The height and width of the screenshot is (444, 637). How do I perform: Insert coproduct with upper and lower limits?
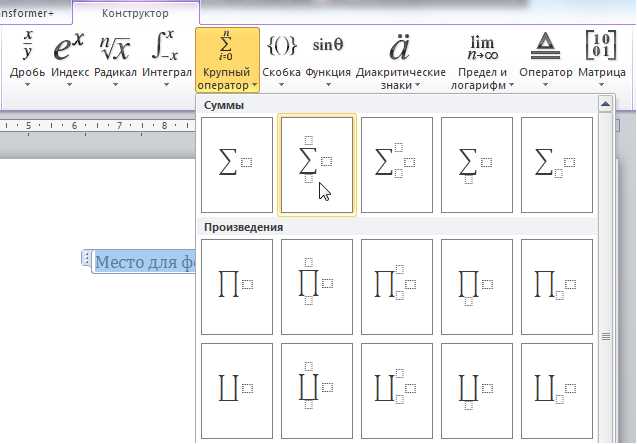[x=317, y=391]
